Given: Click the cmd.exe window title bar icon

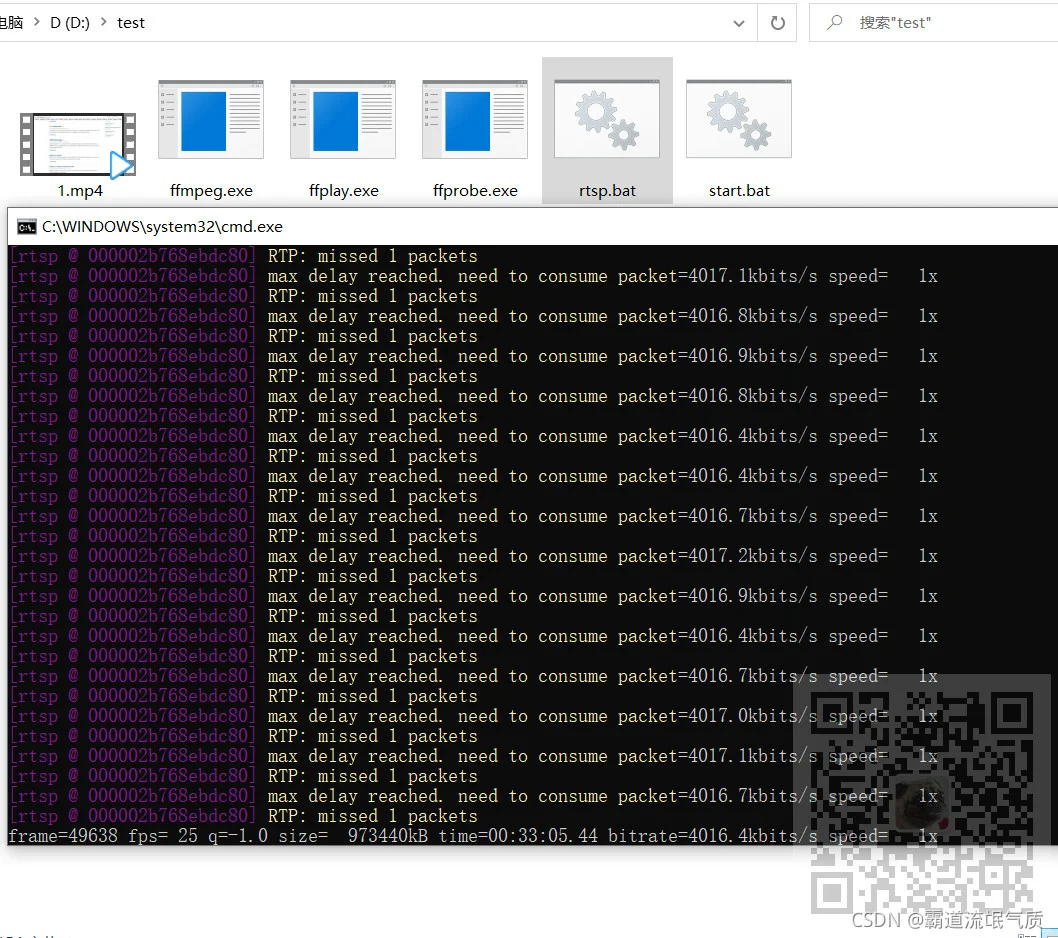Looking at the screenshot, I should pos(26,227).
